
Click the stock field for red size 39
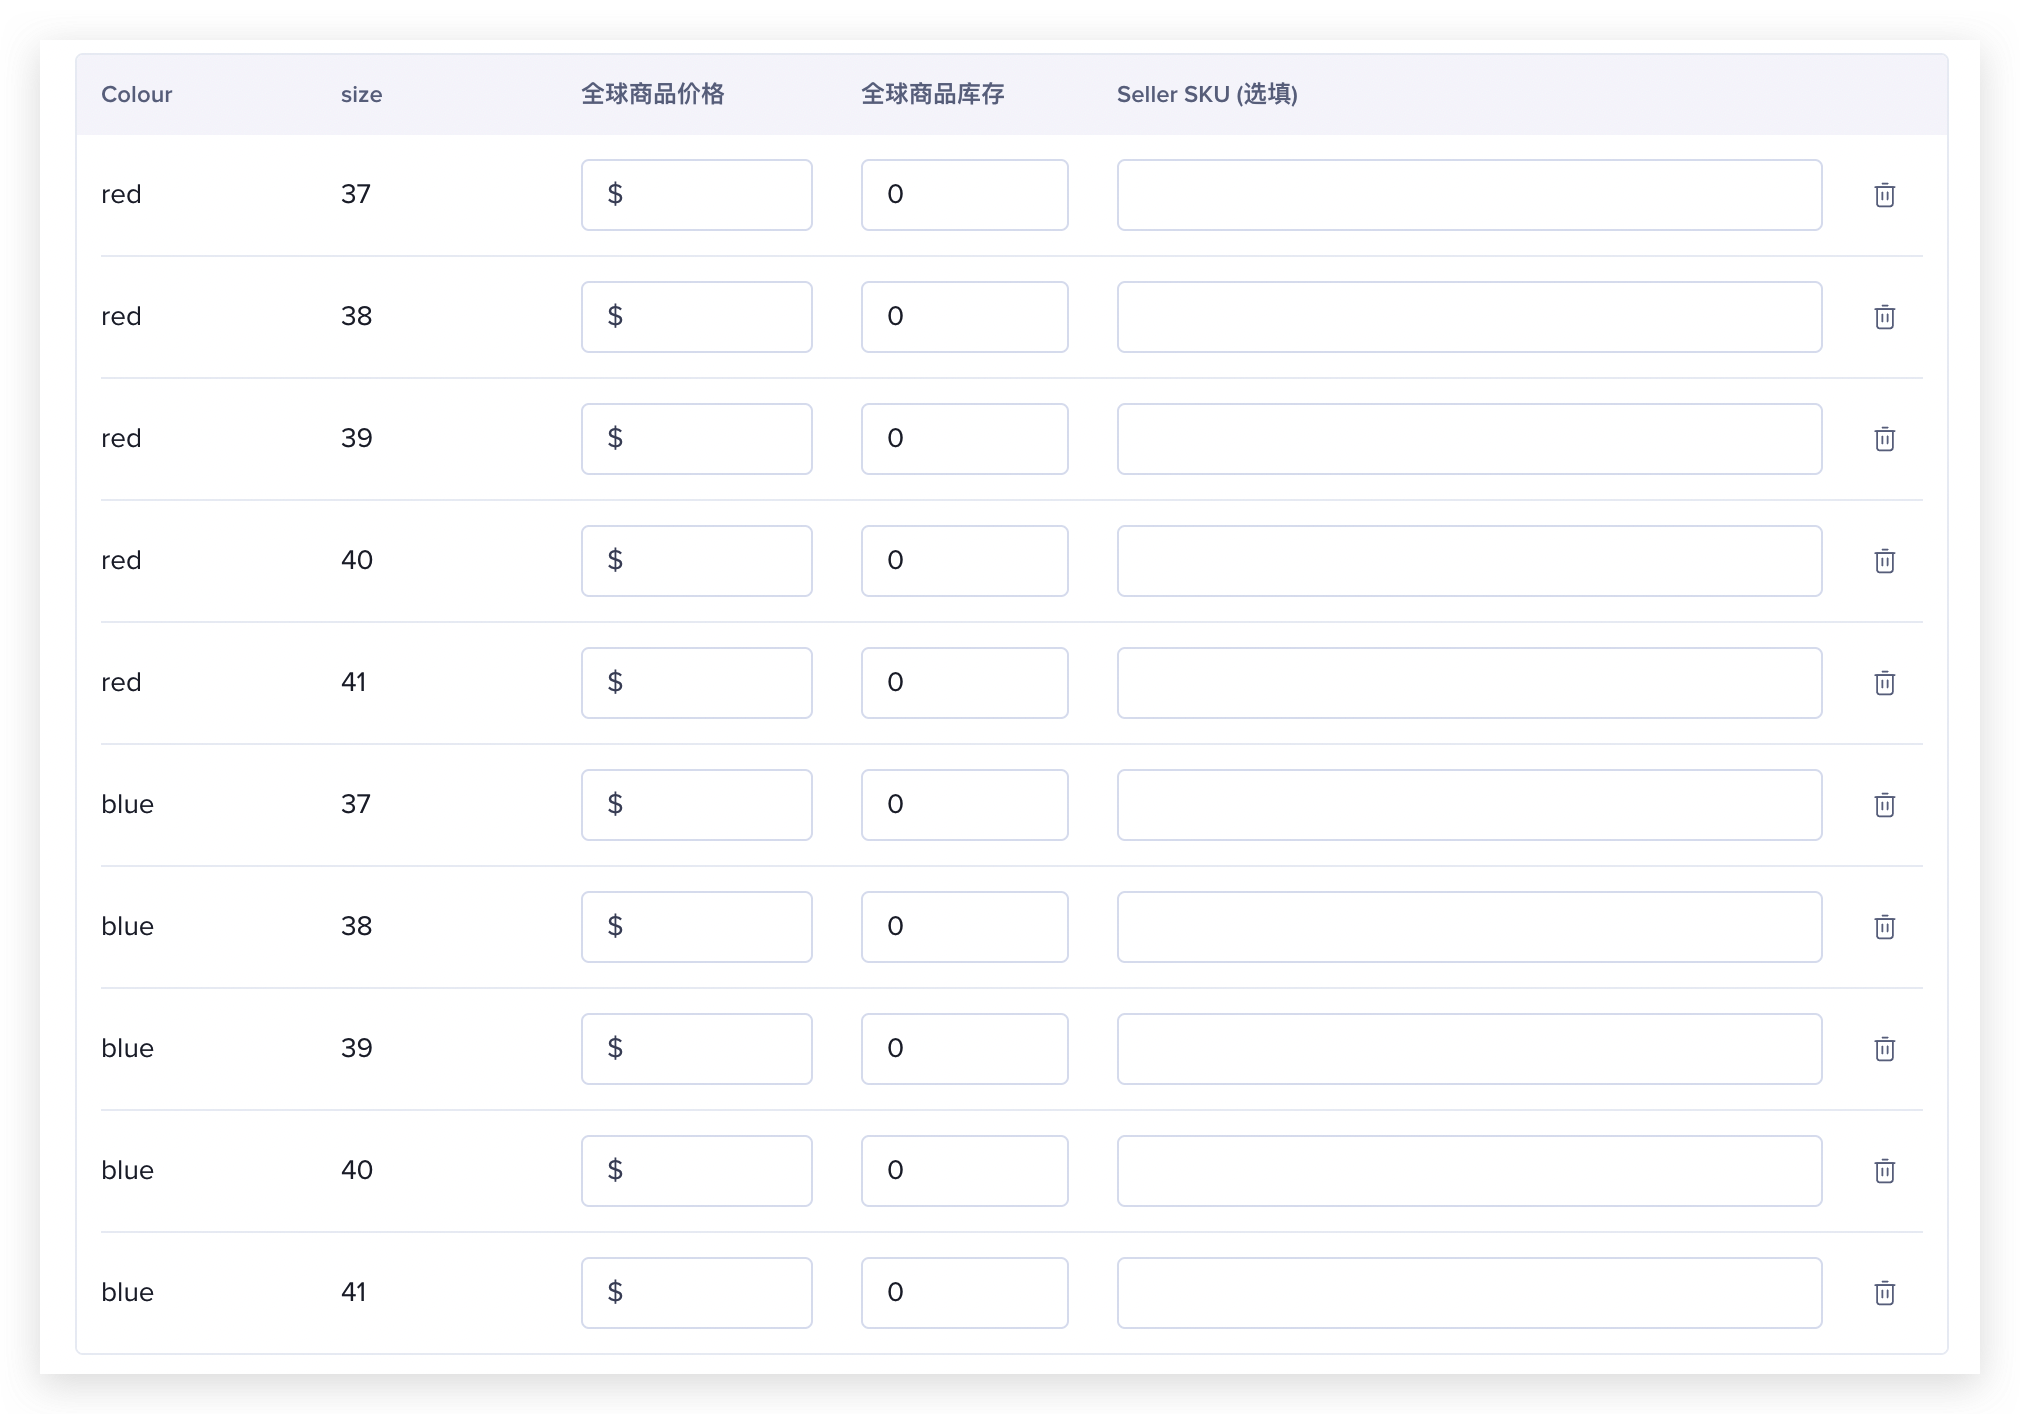pyautogui.click(x=963, y=438)
